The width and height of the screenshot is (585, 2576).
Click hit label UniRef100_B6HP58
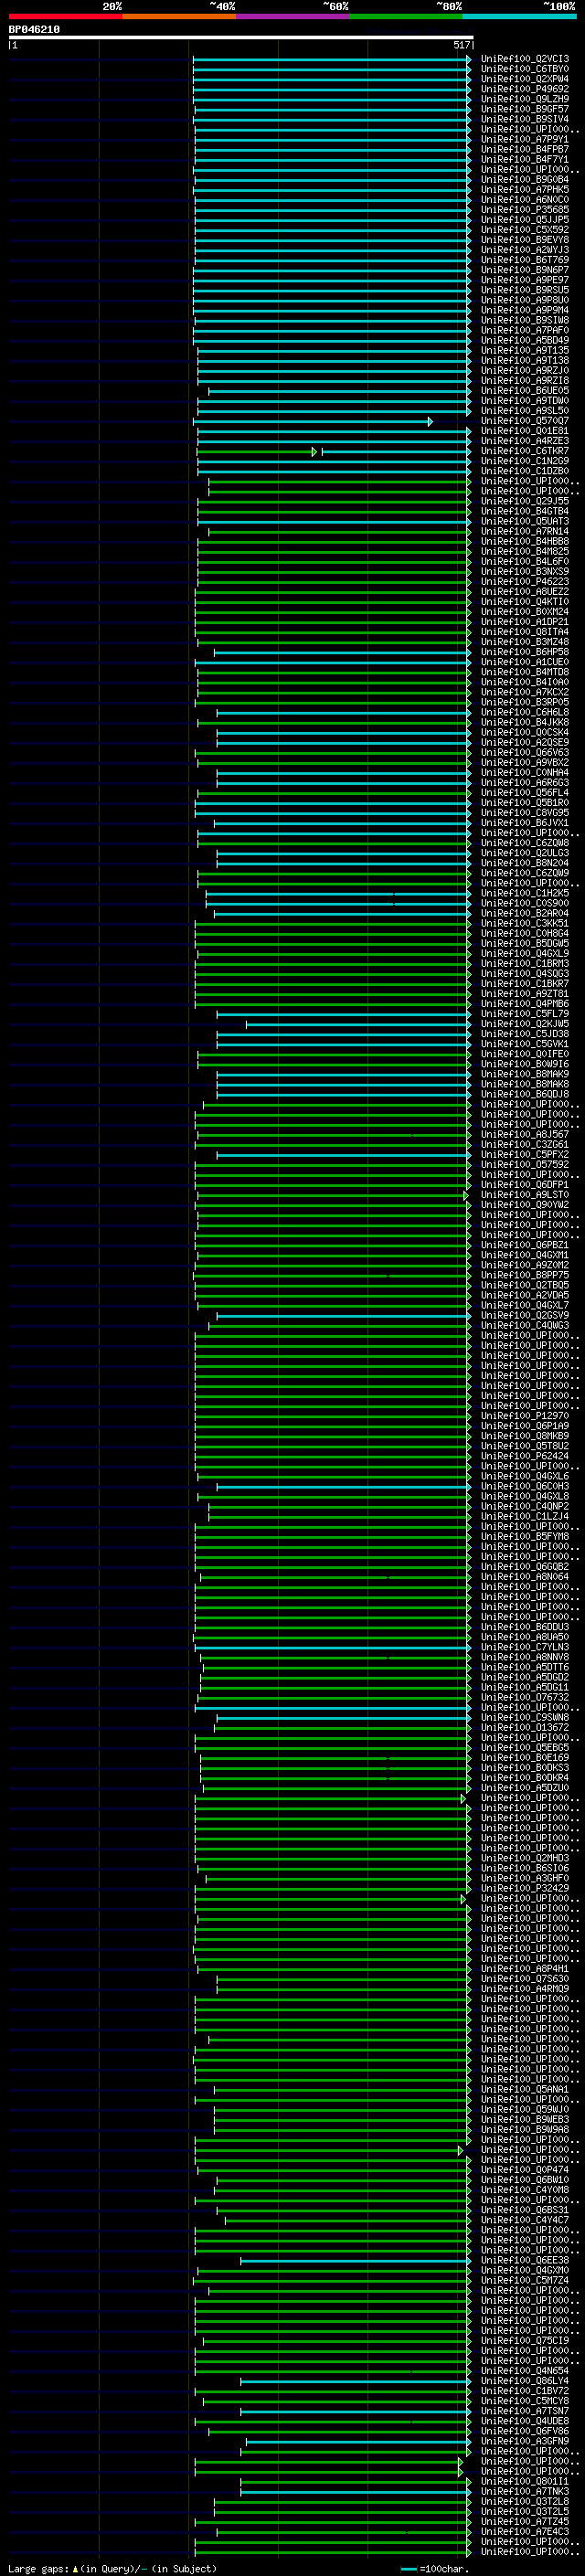click(x=525, y=652)
